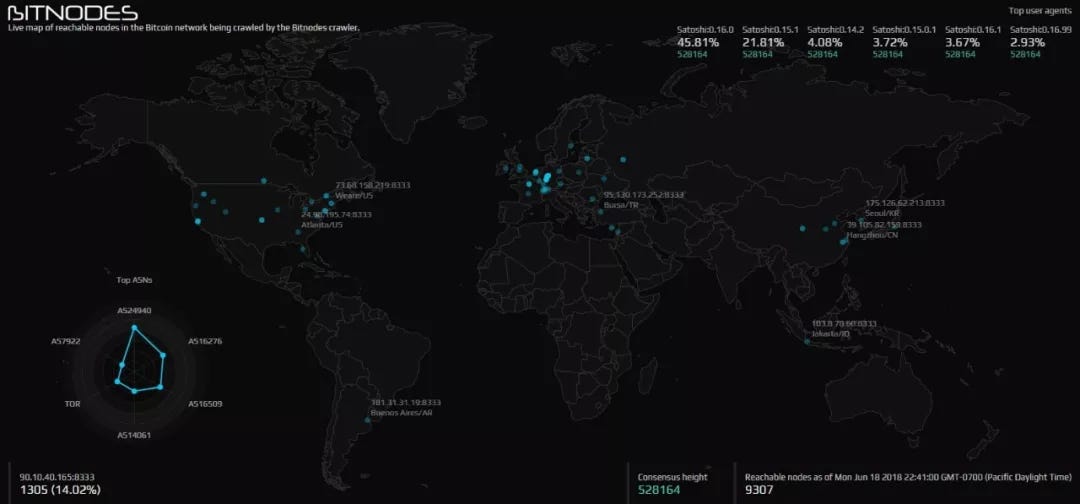The image size is (1080, 504).
Task: Click the Satoshi:0.16.1 user agent label
Action: click(x=973, y=30)
